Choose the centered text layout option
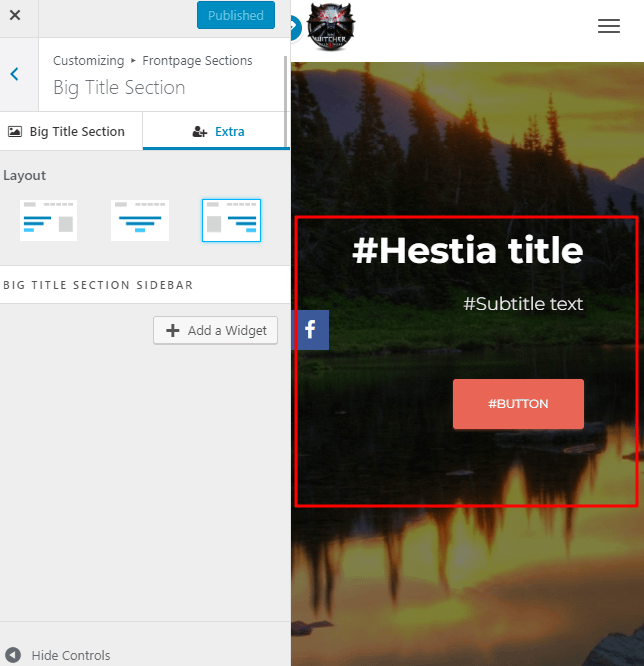Screen dimensions: 644x666 (139, 220)
